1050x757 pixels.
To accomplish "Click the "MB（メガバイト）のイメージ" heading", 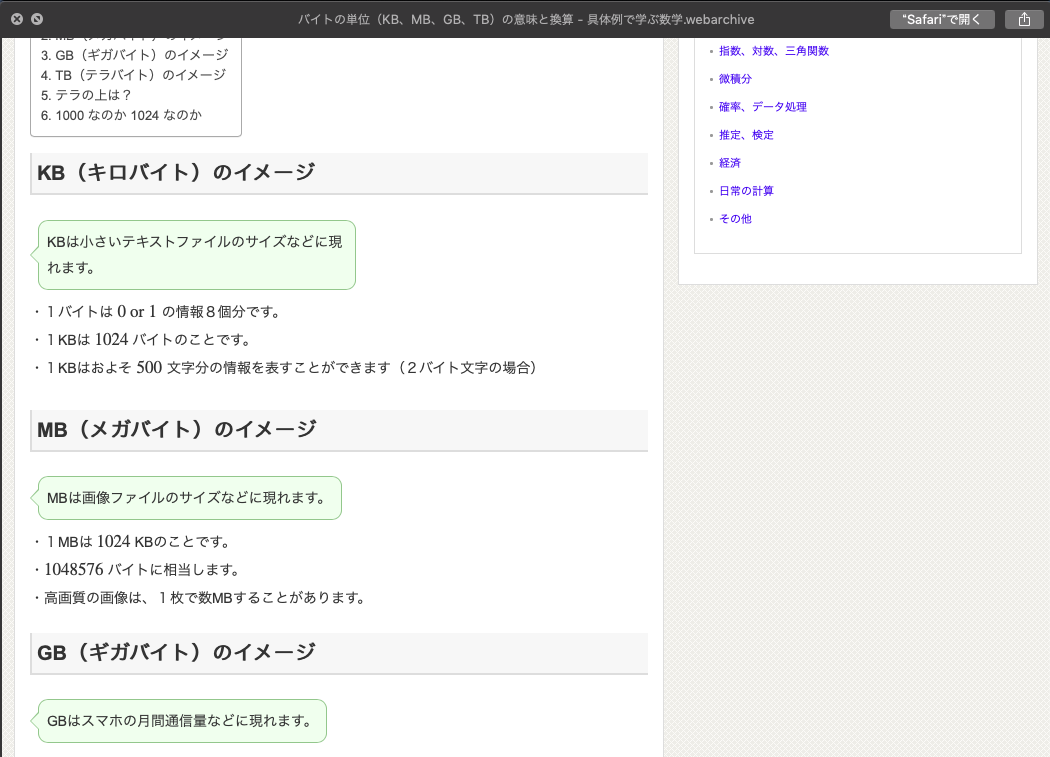I will pyautogui.click(x=177, y=430).
